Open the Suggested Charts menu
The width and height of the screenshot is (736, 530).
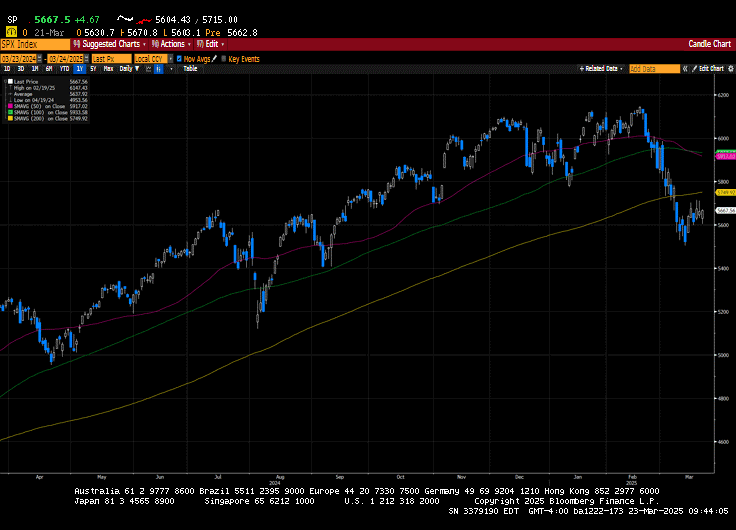(x=110, y=44)
